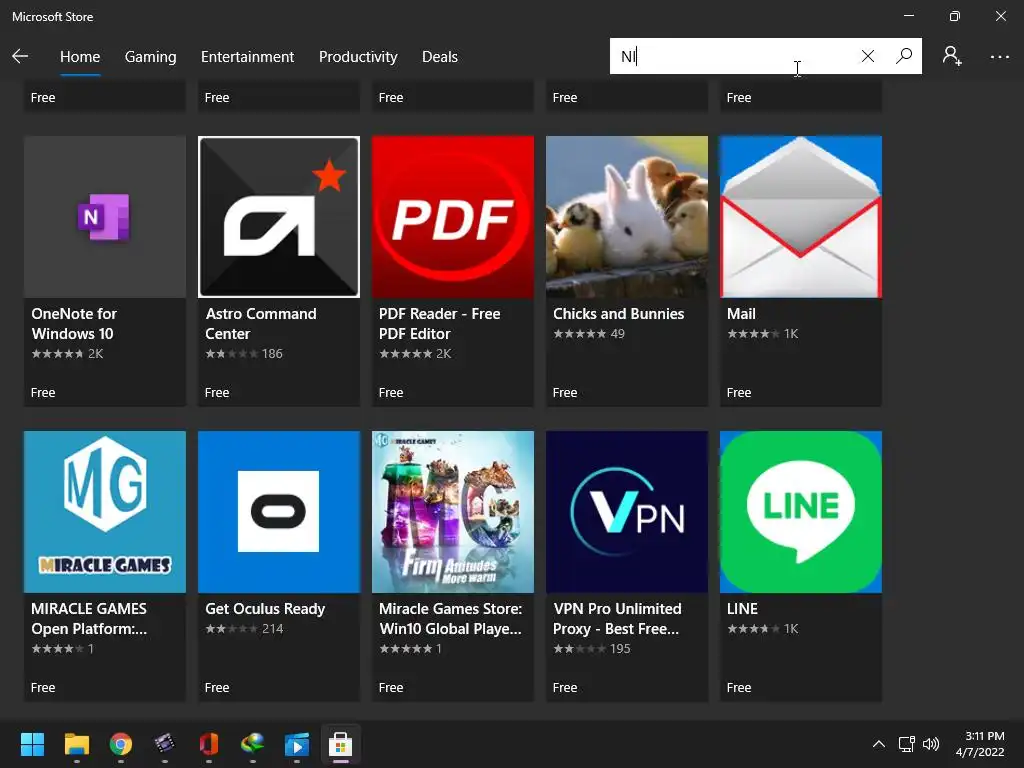
Task: Open the media player taskbar icon
Action: tap(296, 744)
